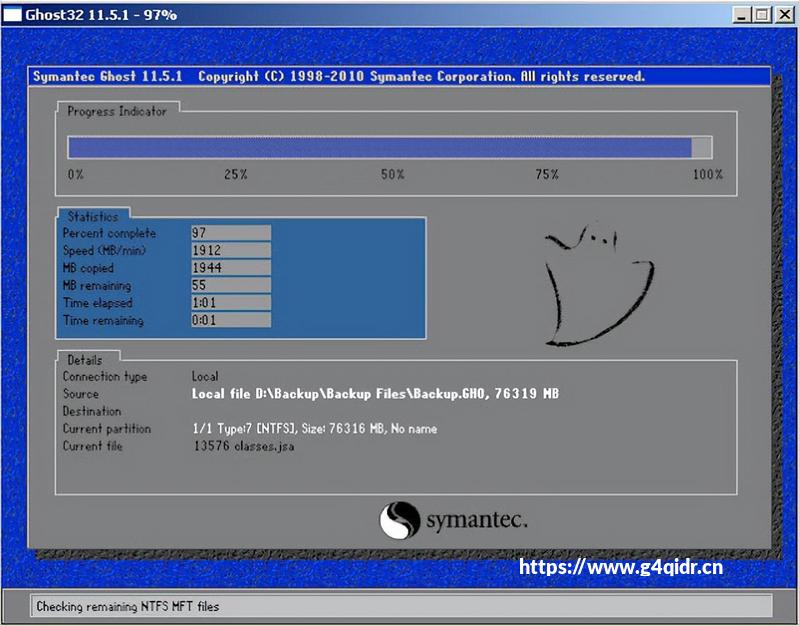Select the Statistics panel tab

click(x=92, y=216)
